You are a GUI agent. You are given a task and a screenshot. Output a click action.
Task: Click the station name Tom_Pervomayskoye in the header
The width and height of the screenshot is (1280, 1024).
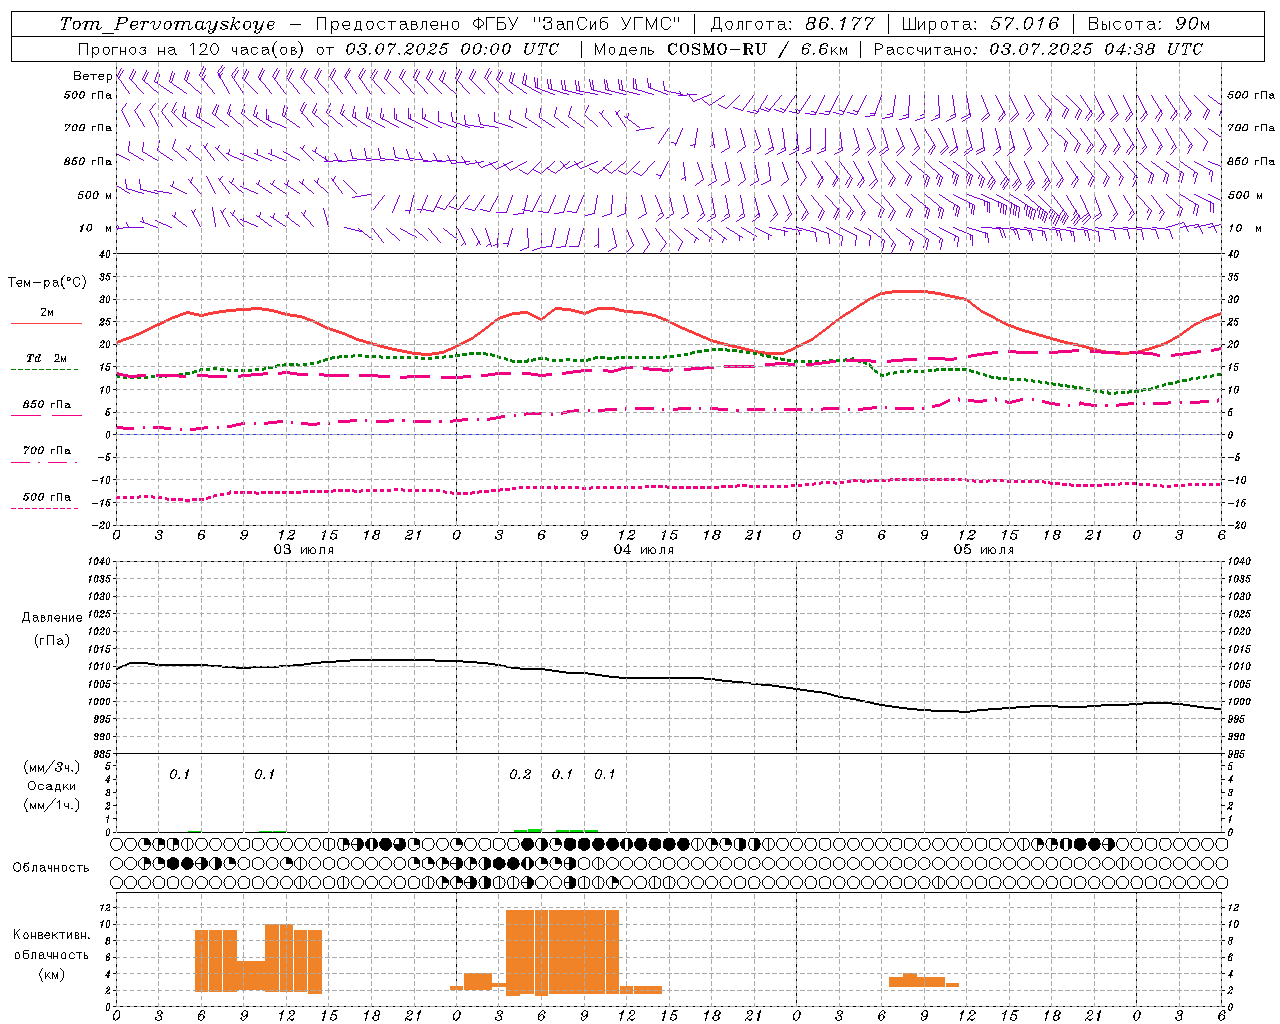pyautogui.click(x=167, y=24)
